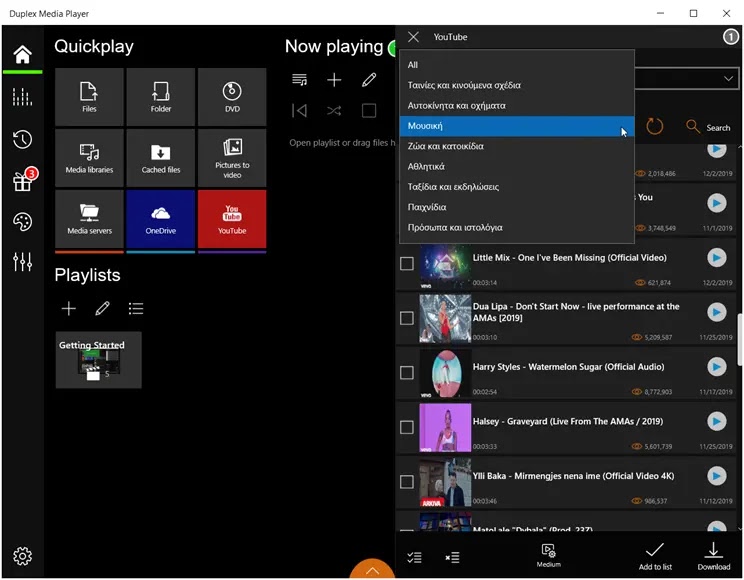
Task: Add items to Now playing list
Action: 334,80
